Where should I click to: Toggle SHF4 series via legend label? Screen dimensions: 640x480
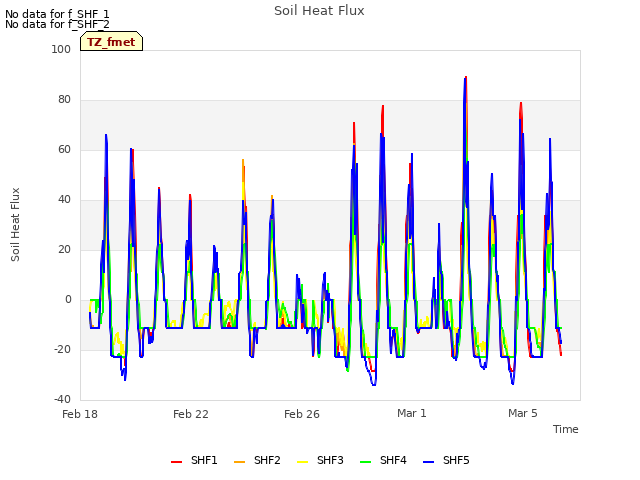point(393,460)
